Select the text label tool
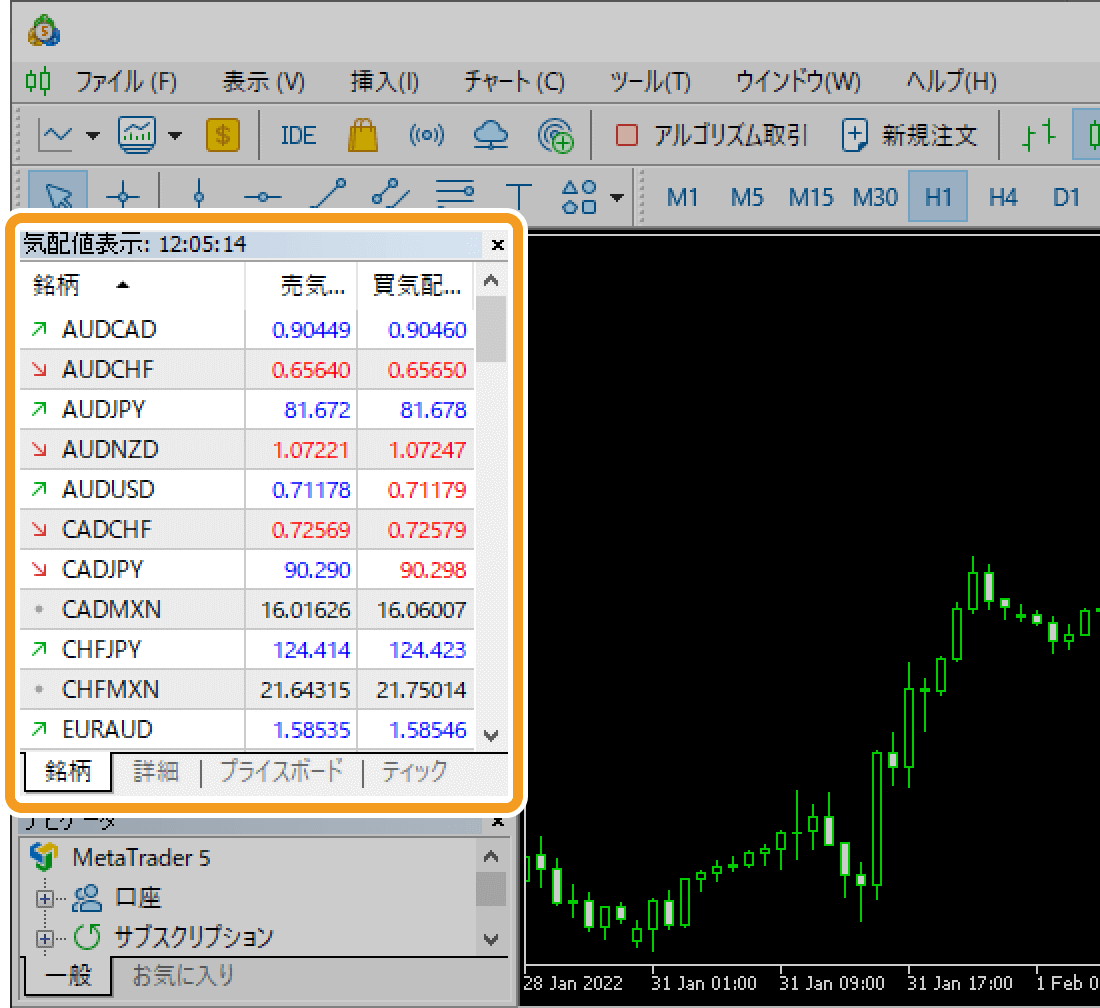 coord(518,196)
